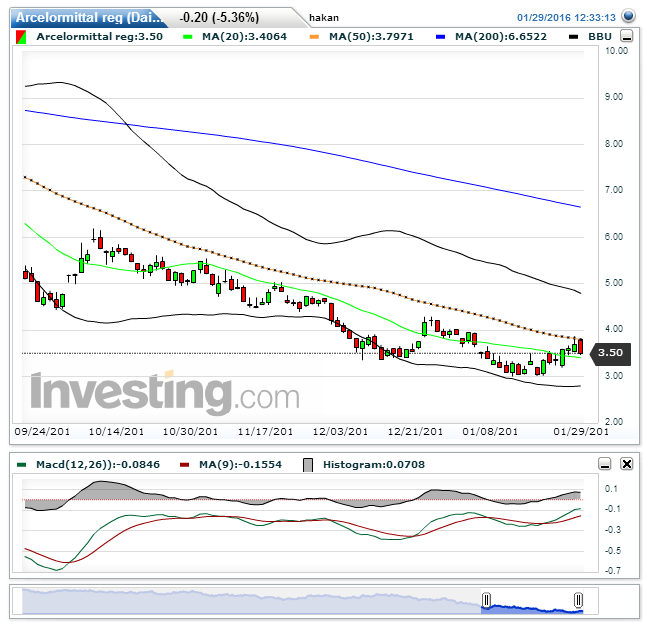The image size is (650, 627).
Task: Click the 12/03/201 date axis label
Action: click(x=340, y=431)
